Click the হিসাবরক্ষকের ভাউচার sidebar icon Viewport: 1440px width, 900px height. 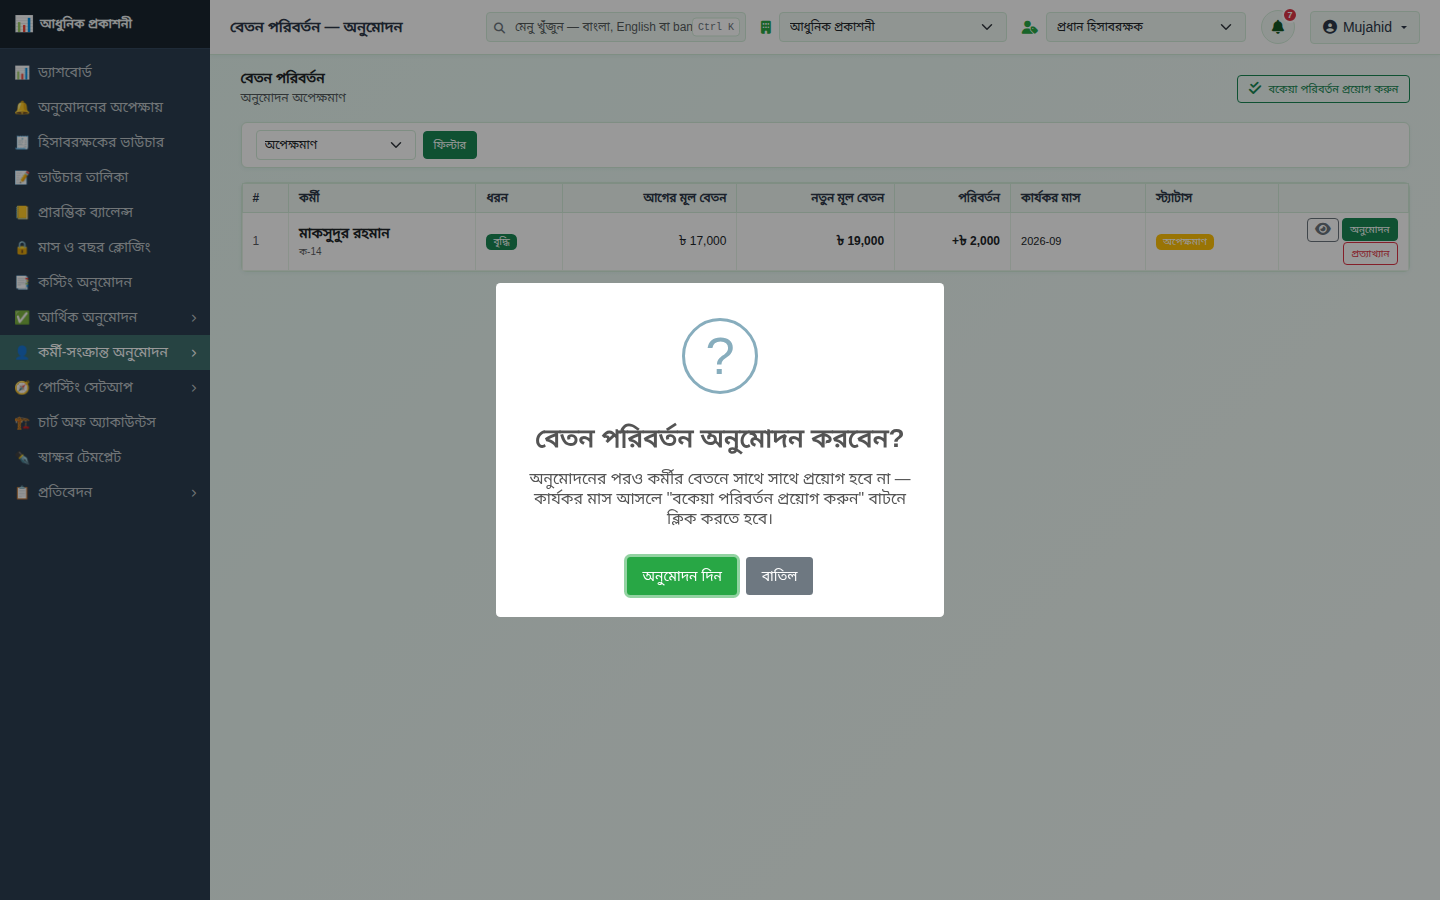point(22,142)
